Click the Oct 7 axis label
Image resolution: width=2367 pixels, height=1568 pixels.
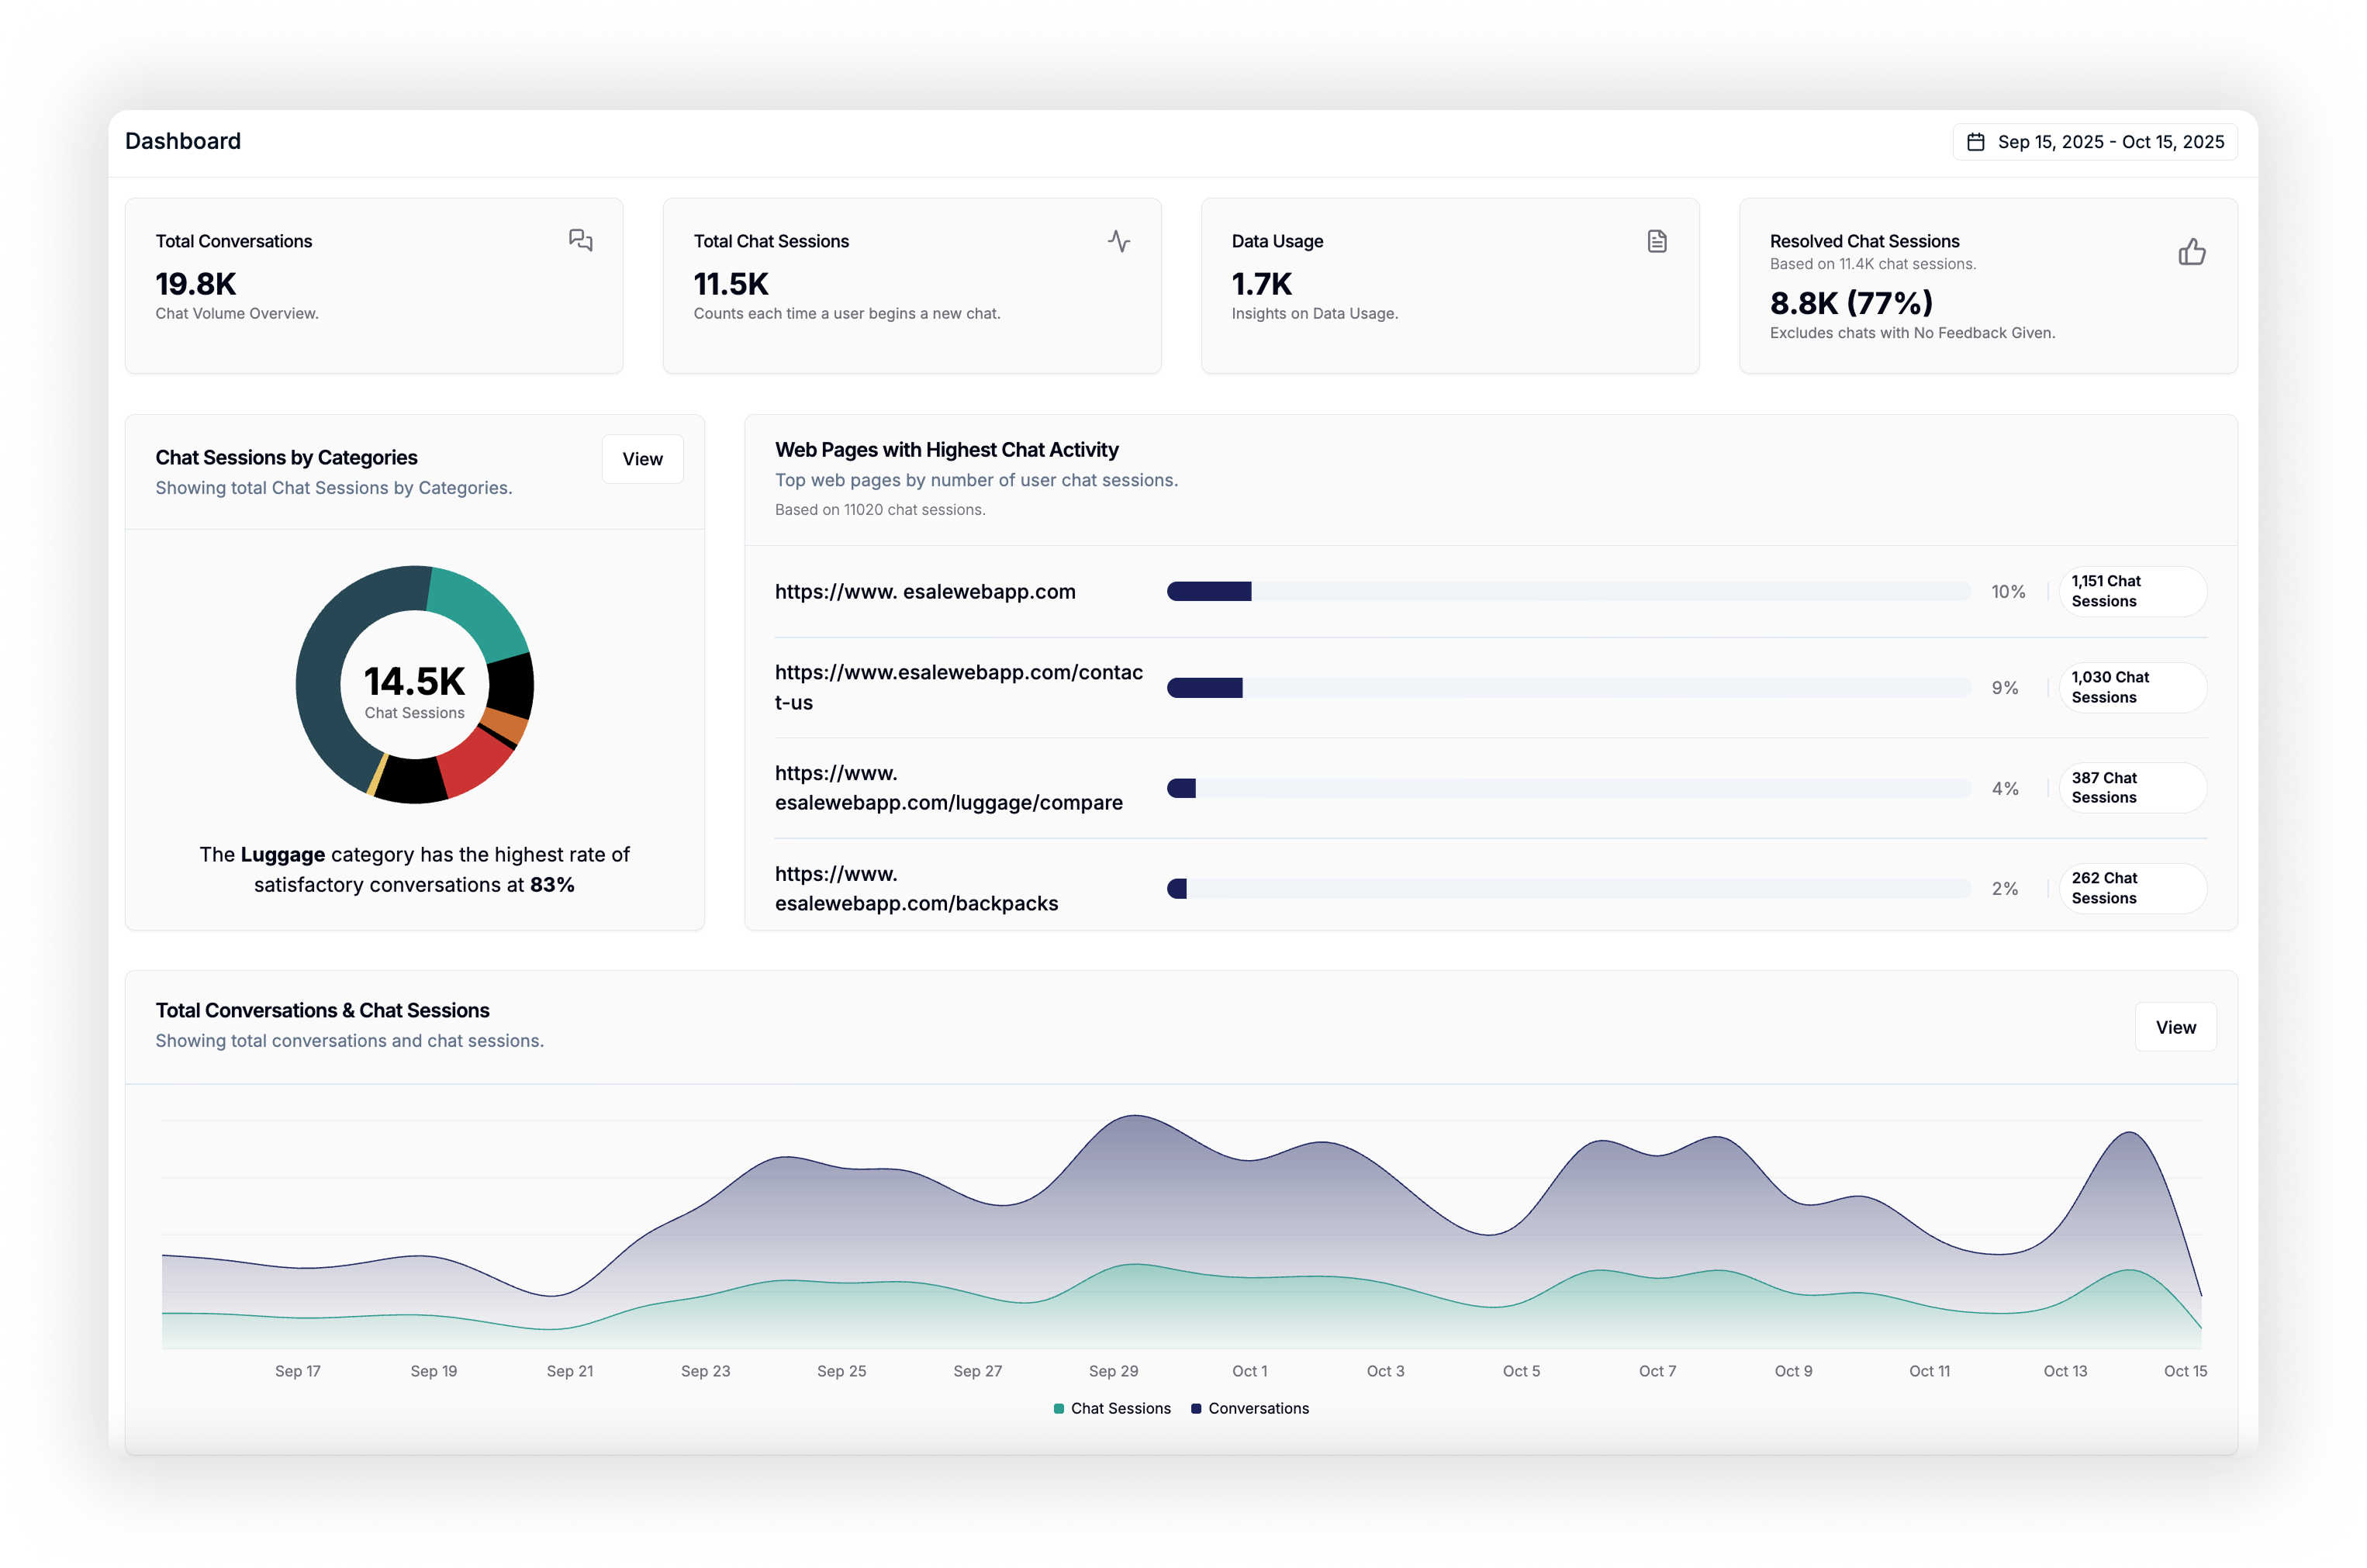click(1657, 1371)
